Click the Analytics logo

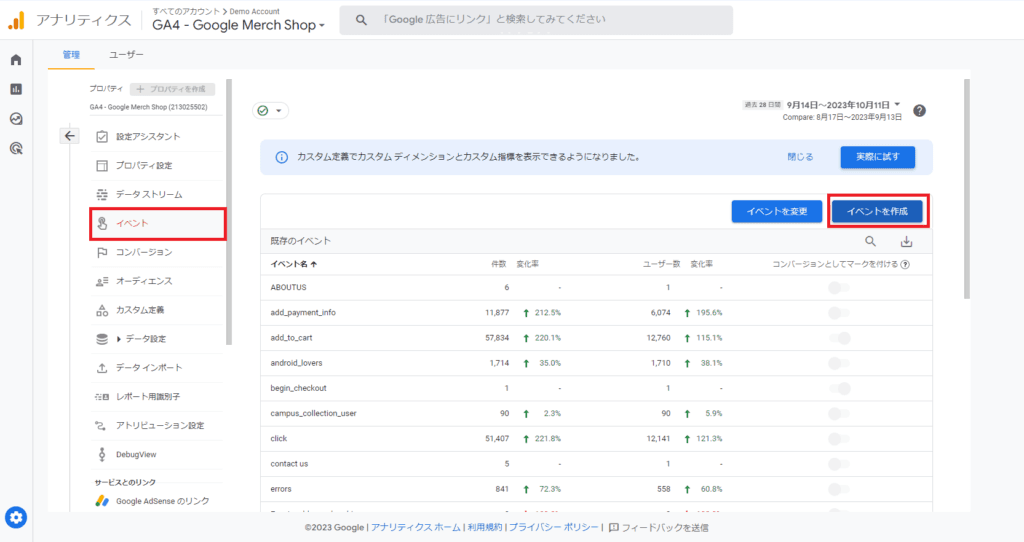16,20
